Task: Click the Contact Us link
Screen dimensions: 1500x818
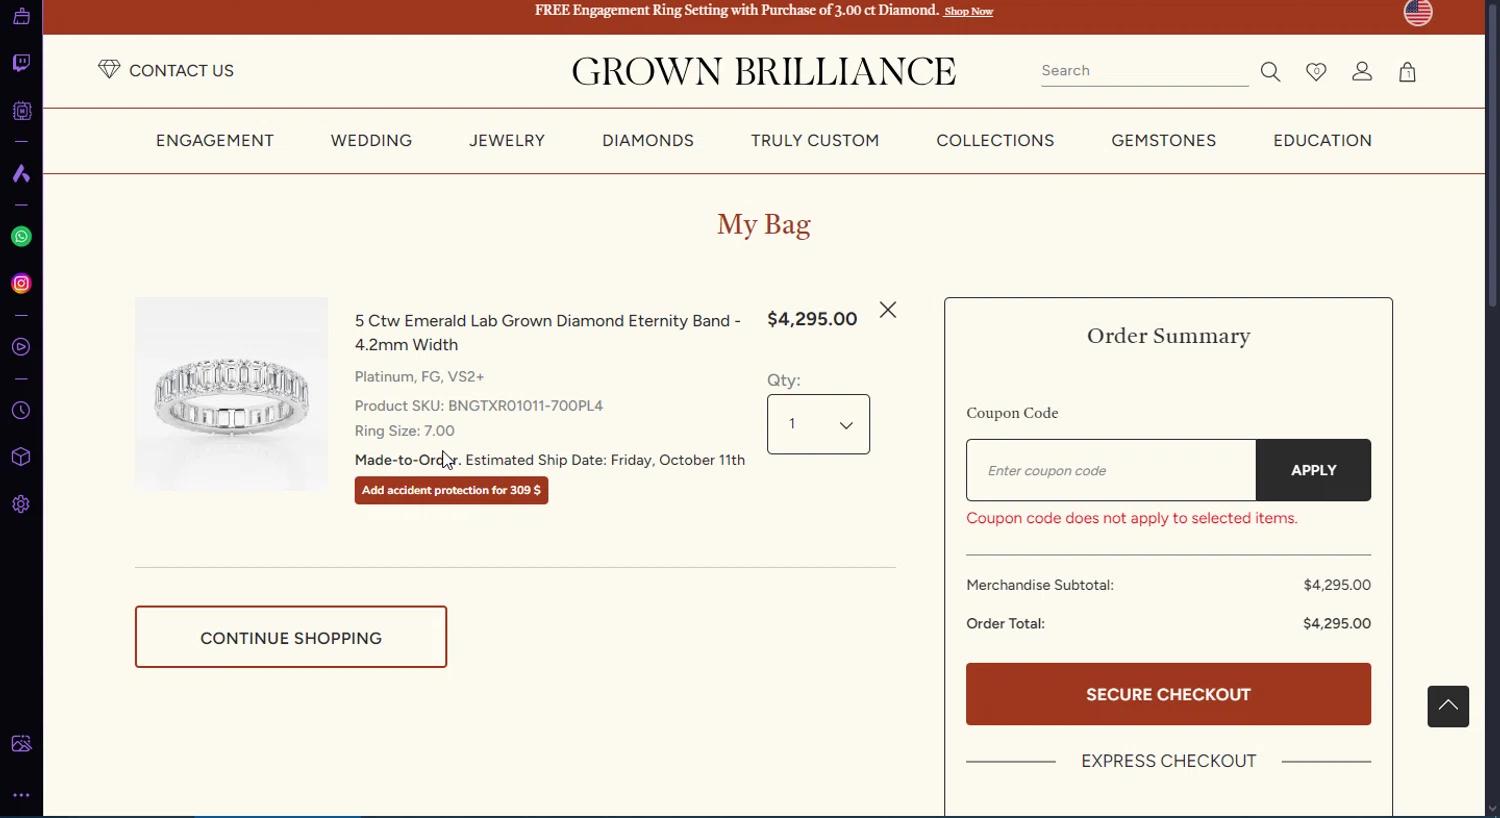Action: point(181,71)
